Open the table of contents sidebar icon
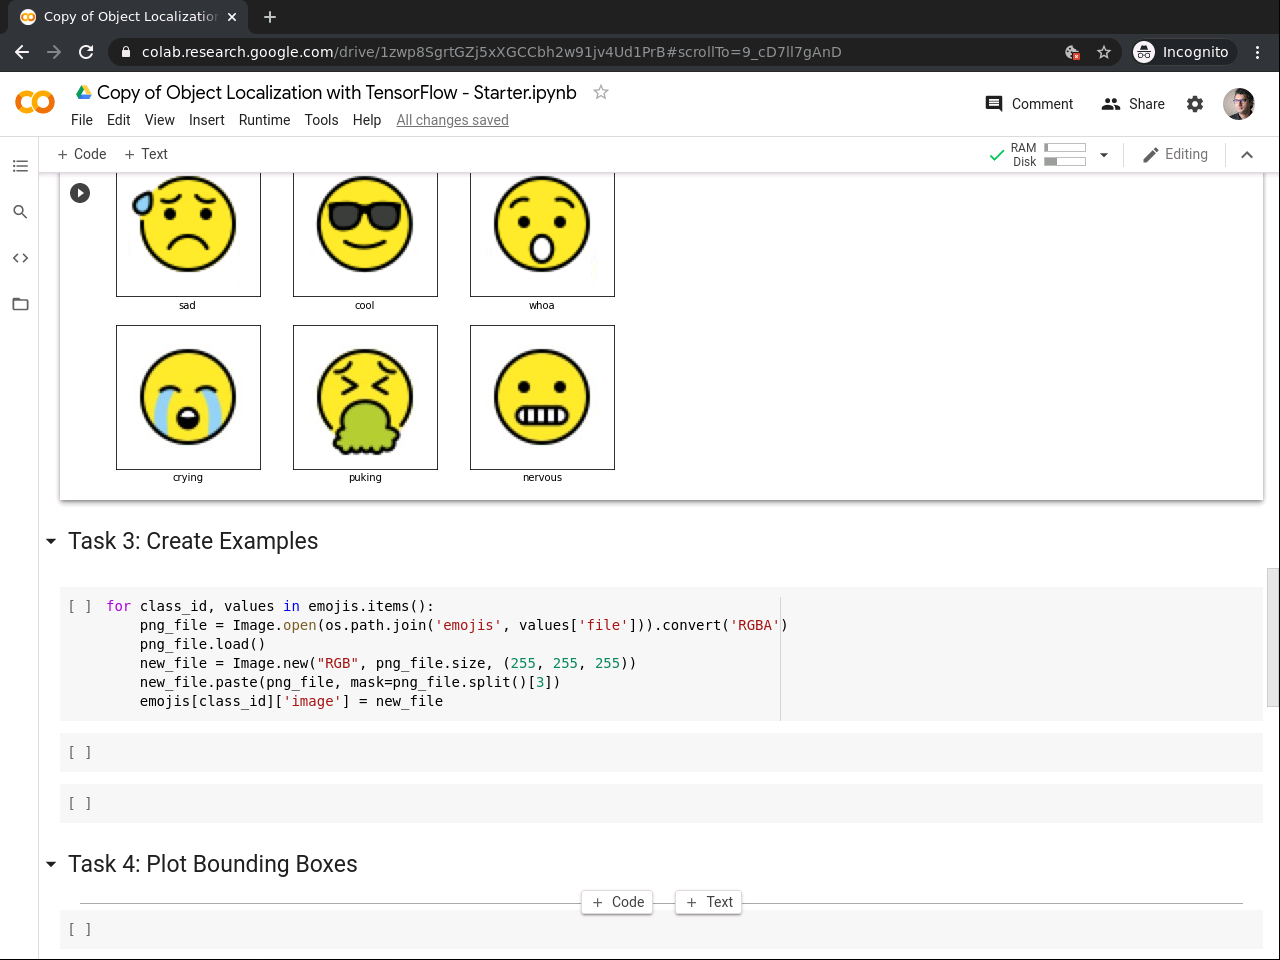The image size is (1280, 960). pyautogui.click(x=20, y=166)
